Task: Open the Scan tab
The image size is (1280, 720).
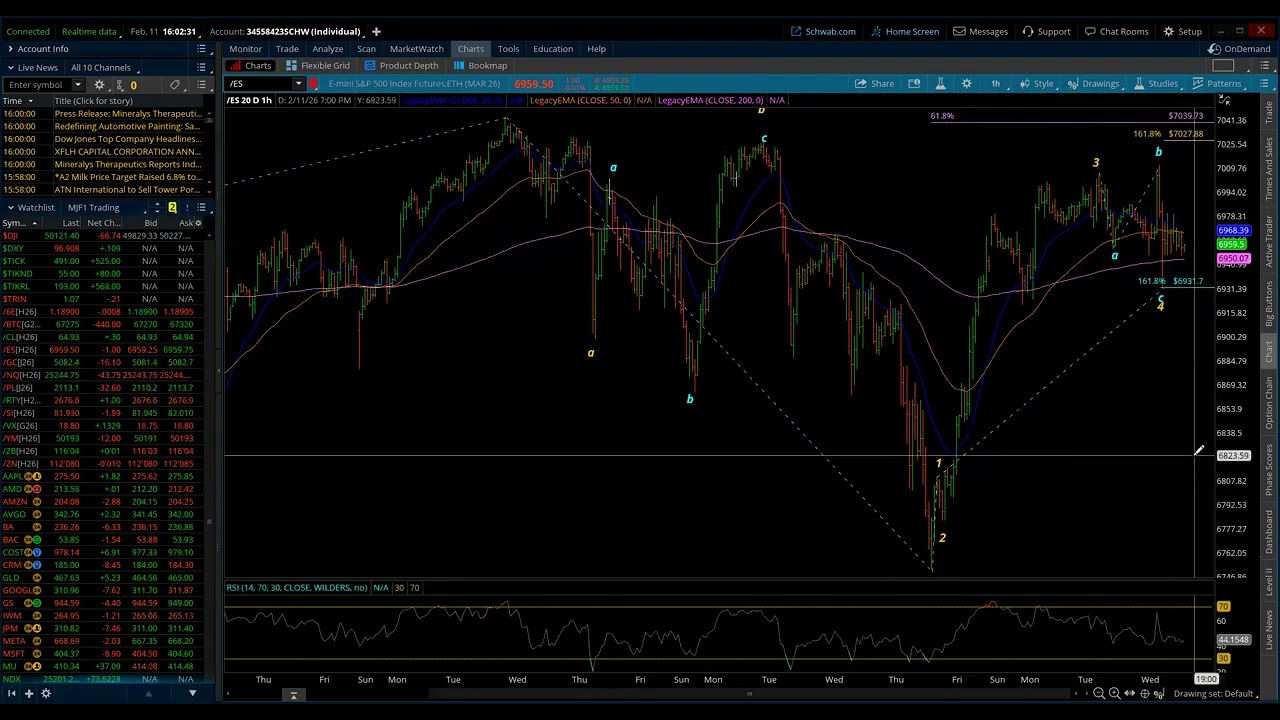Action: (x=366, y=49)
